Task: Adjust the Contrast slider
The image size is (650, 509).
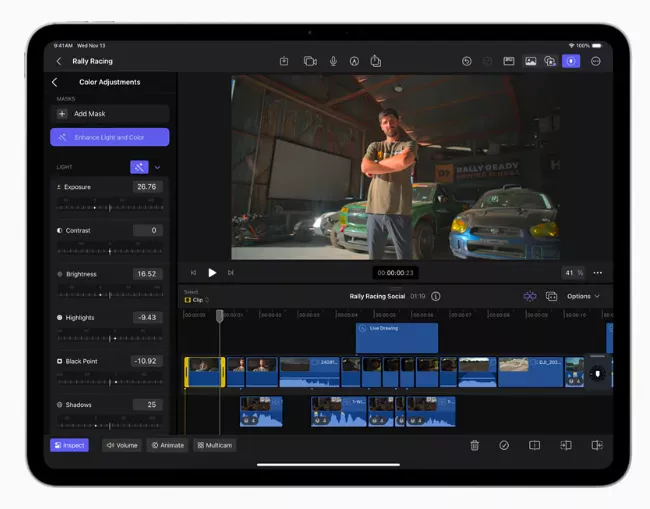Action: coord(110,251)
